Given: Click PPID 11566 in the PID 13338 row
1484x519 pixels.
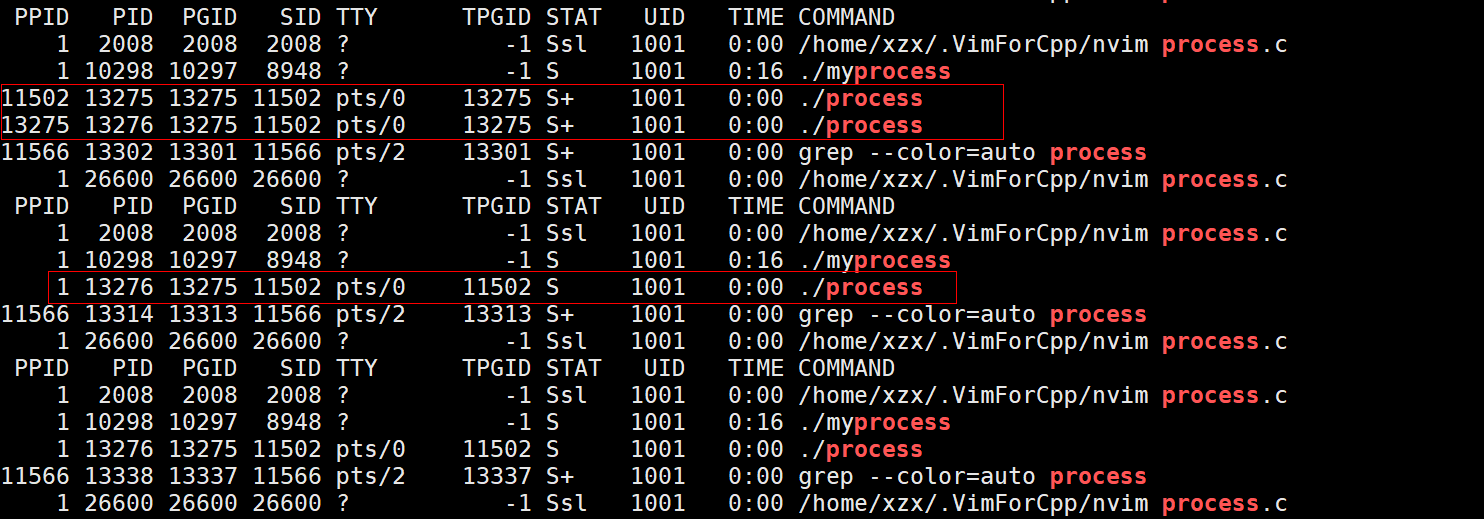Looking at the screenshot, I should pos(35,476).
